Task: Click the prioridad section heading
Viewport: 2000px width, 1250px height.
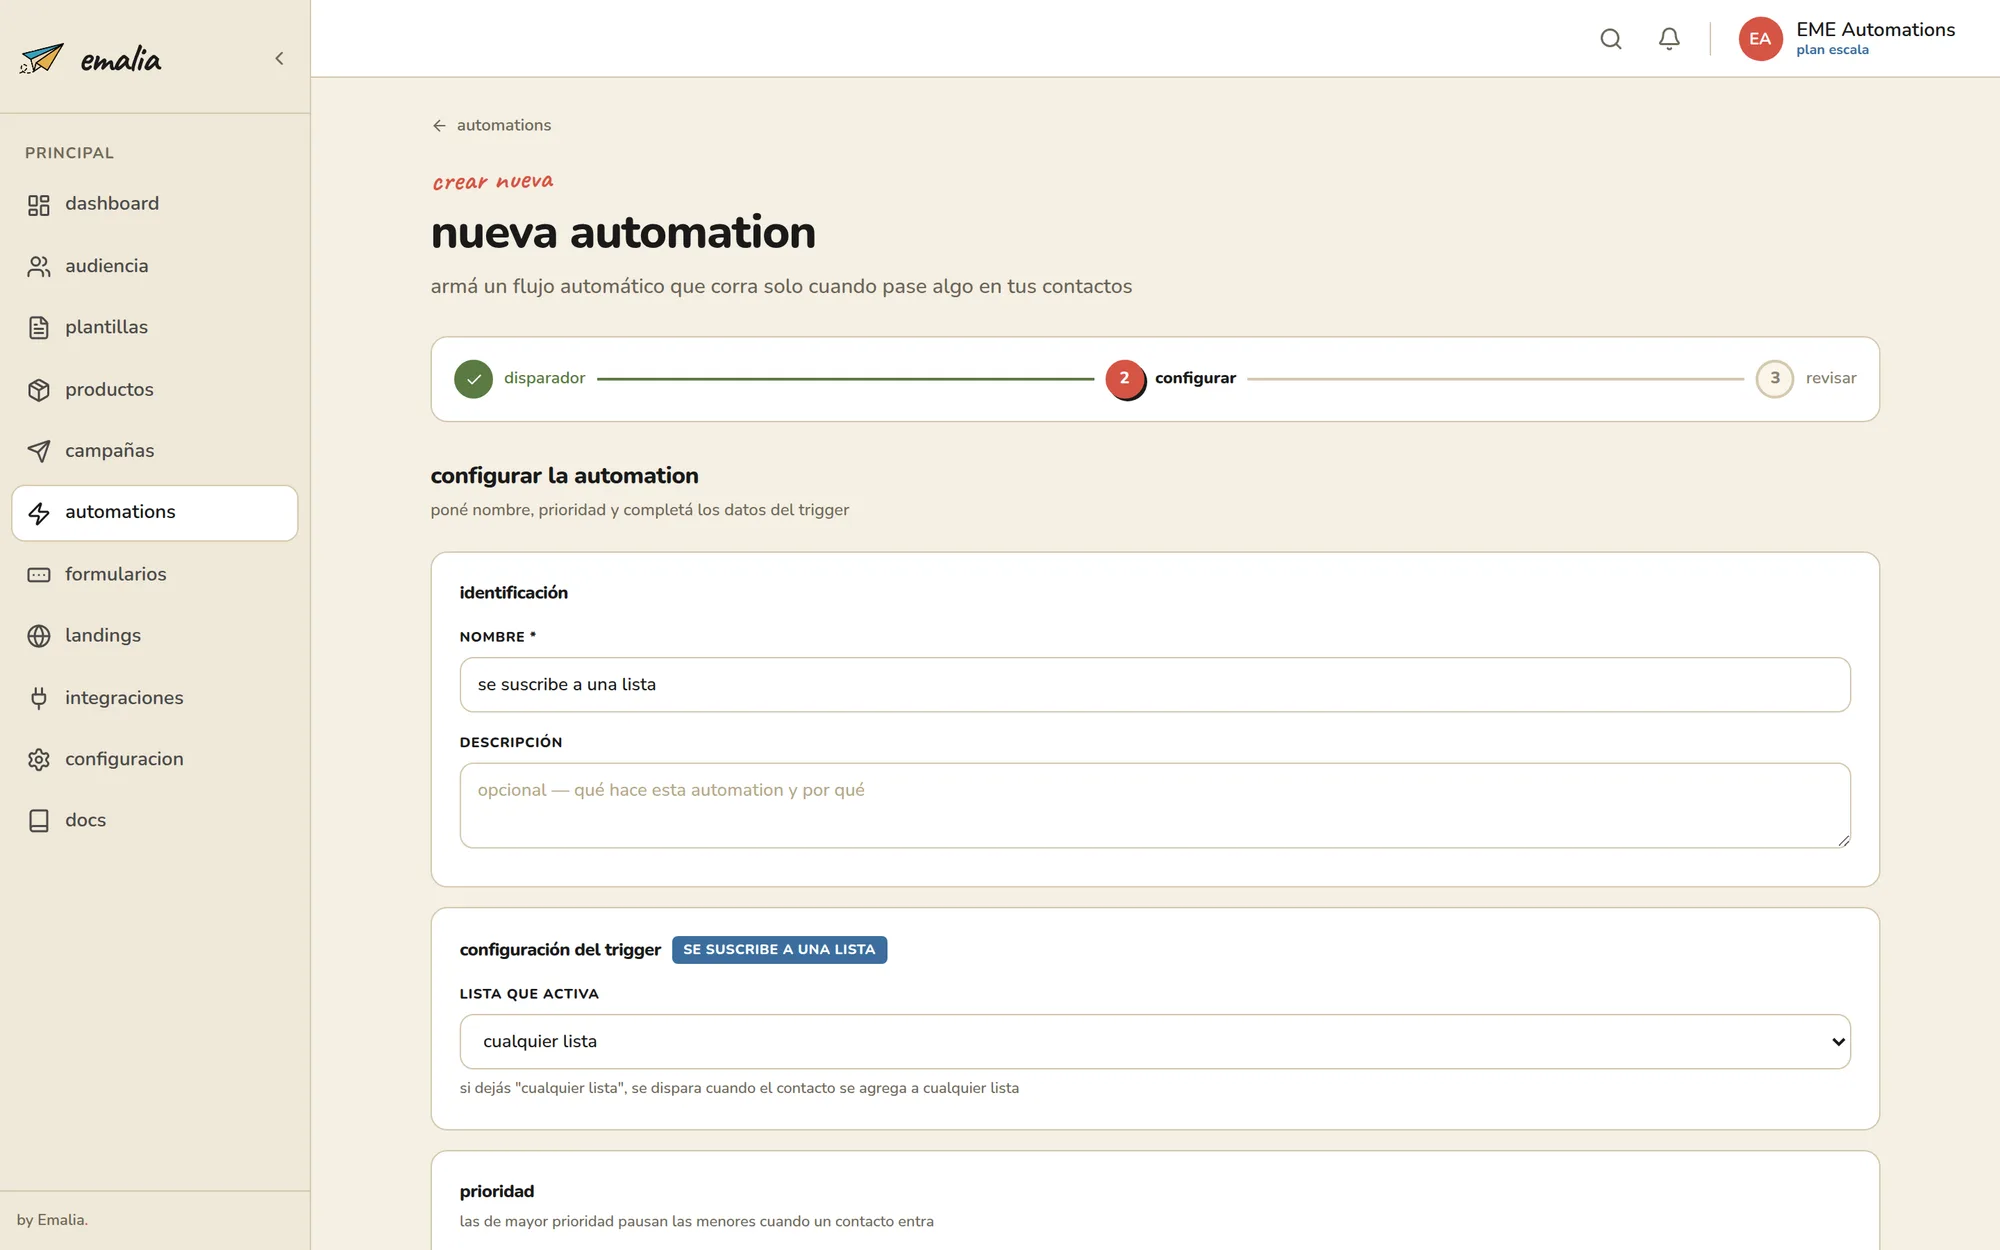Action: coord(497,1192)
